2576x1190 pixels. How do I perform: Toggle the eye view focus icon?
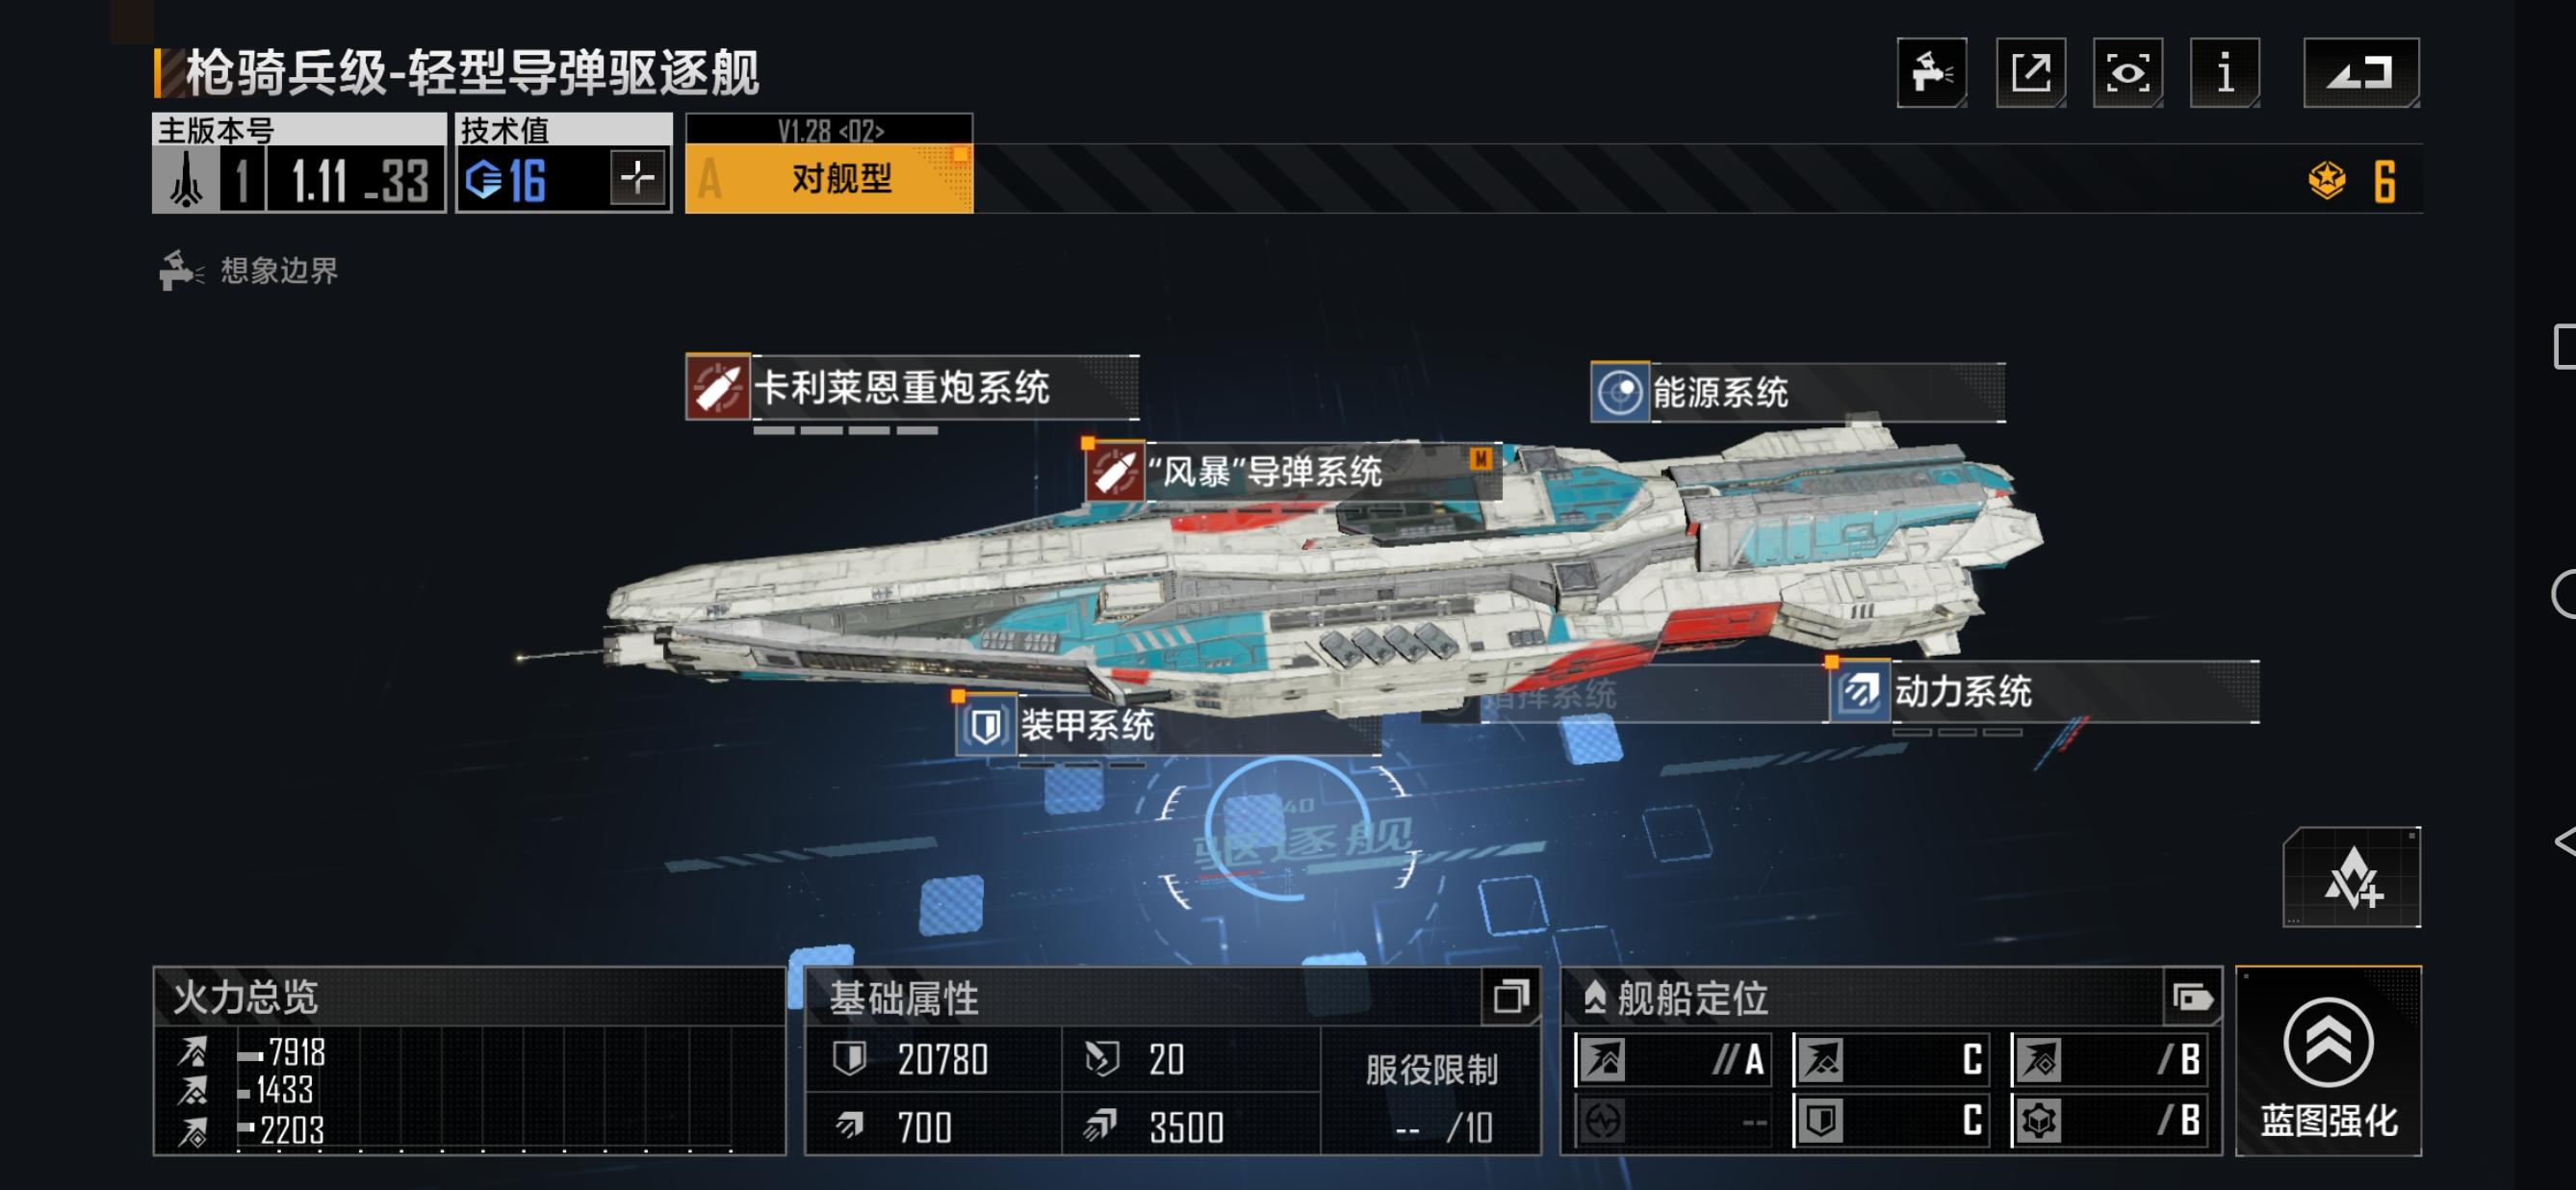pos(2127,72)
